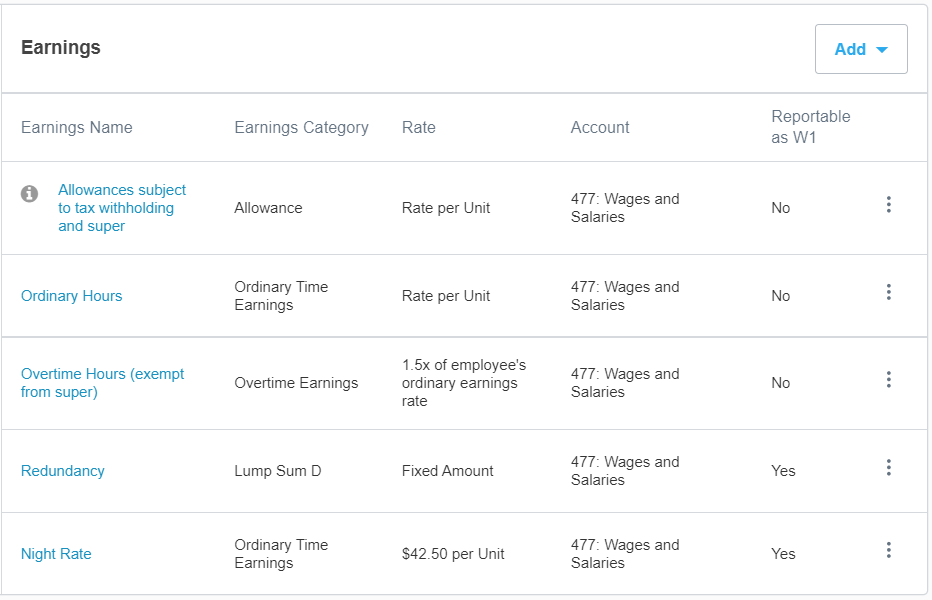The image size is (932, 600).
Task: Click info icon beside Allowances earnings row
Action: (30, 193)
